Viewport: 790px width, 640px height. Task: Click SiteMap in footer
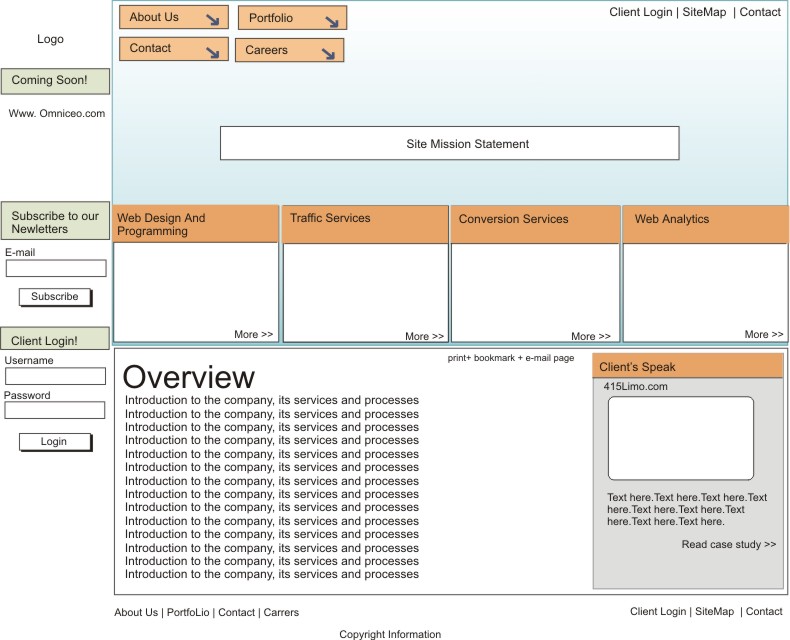[x=714, y=611]
